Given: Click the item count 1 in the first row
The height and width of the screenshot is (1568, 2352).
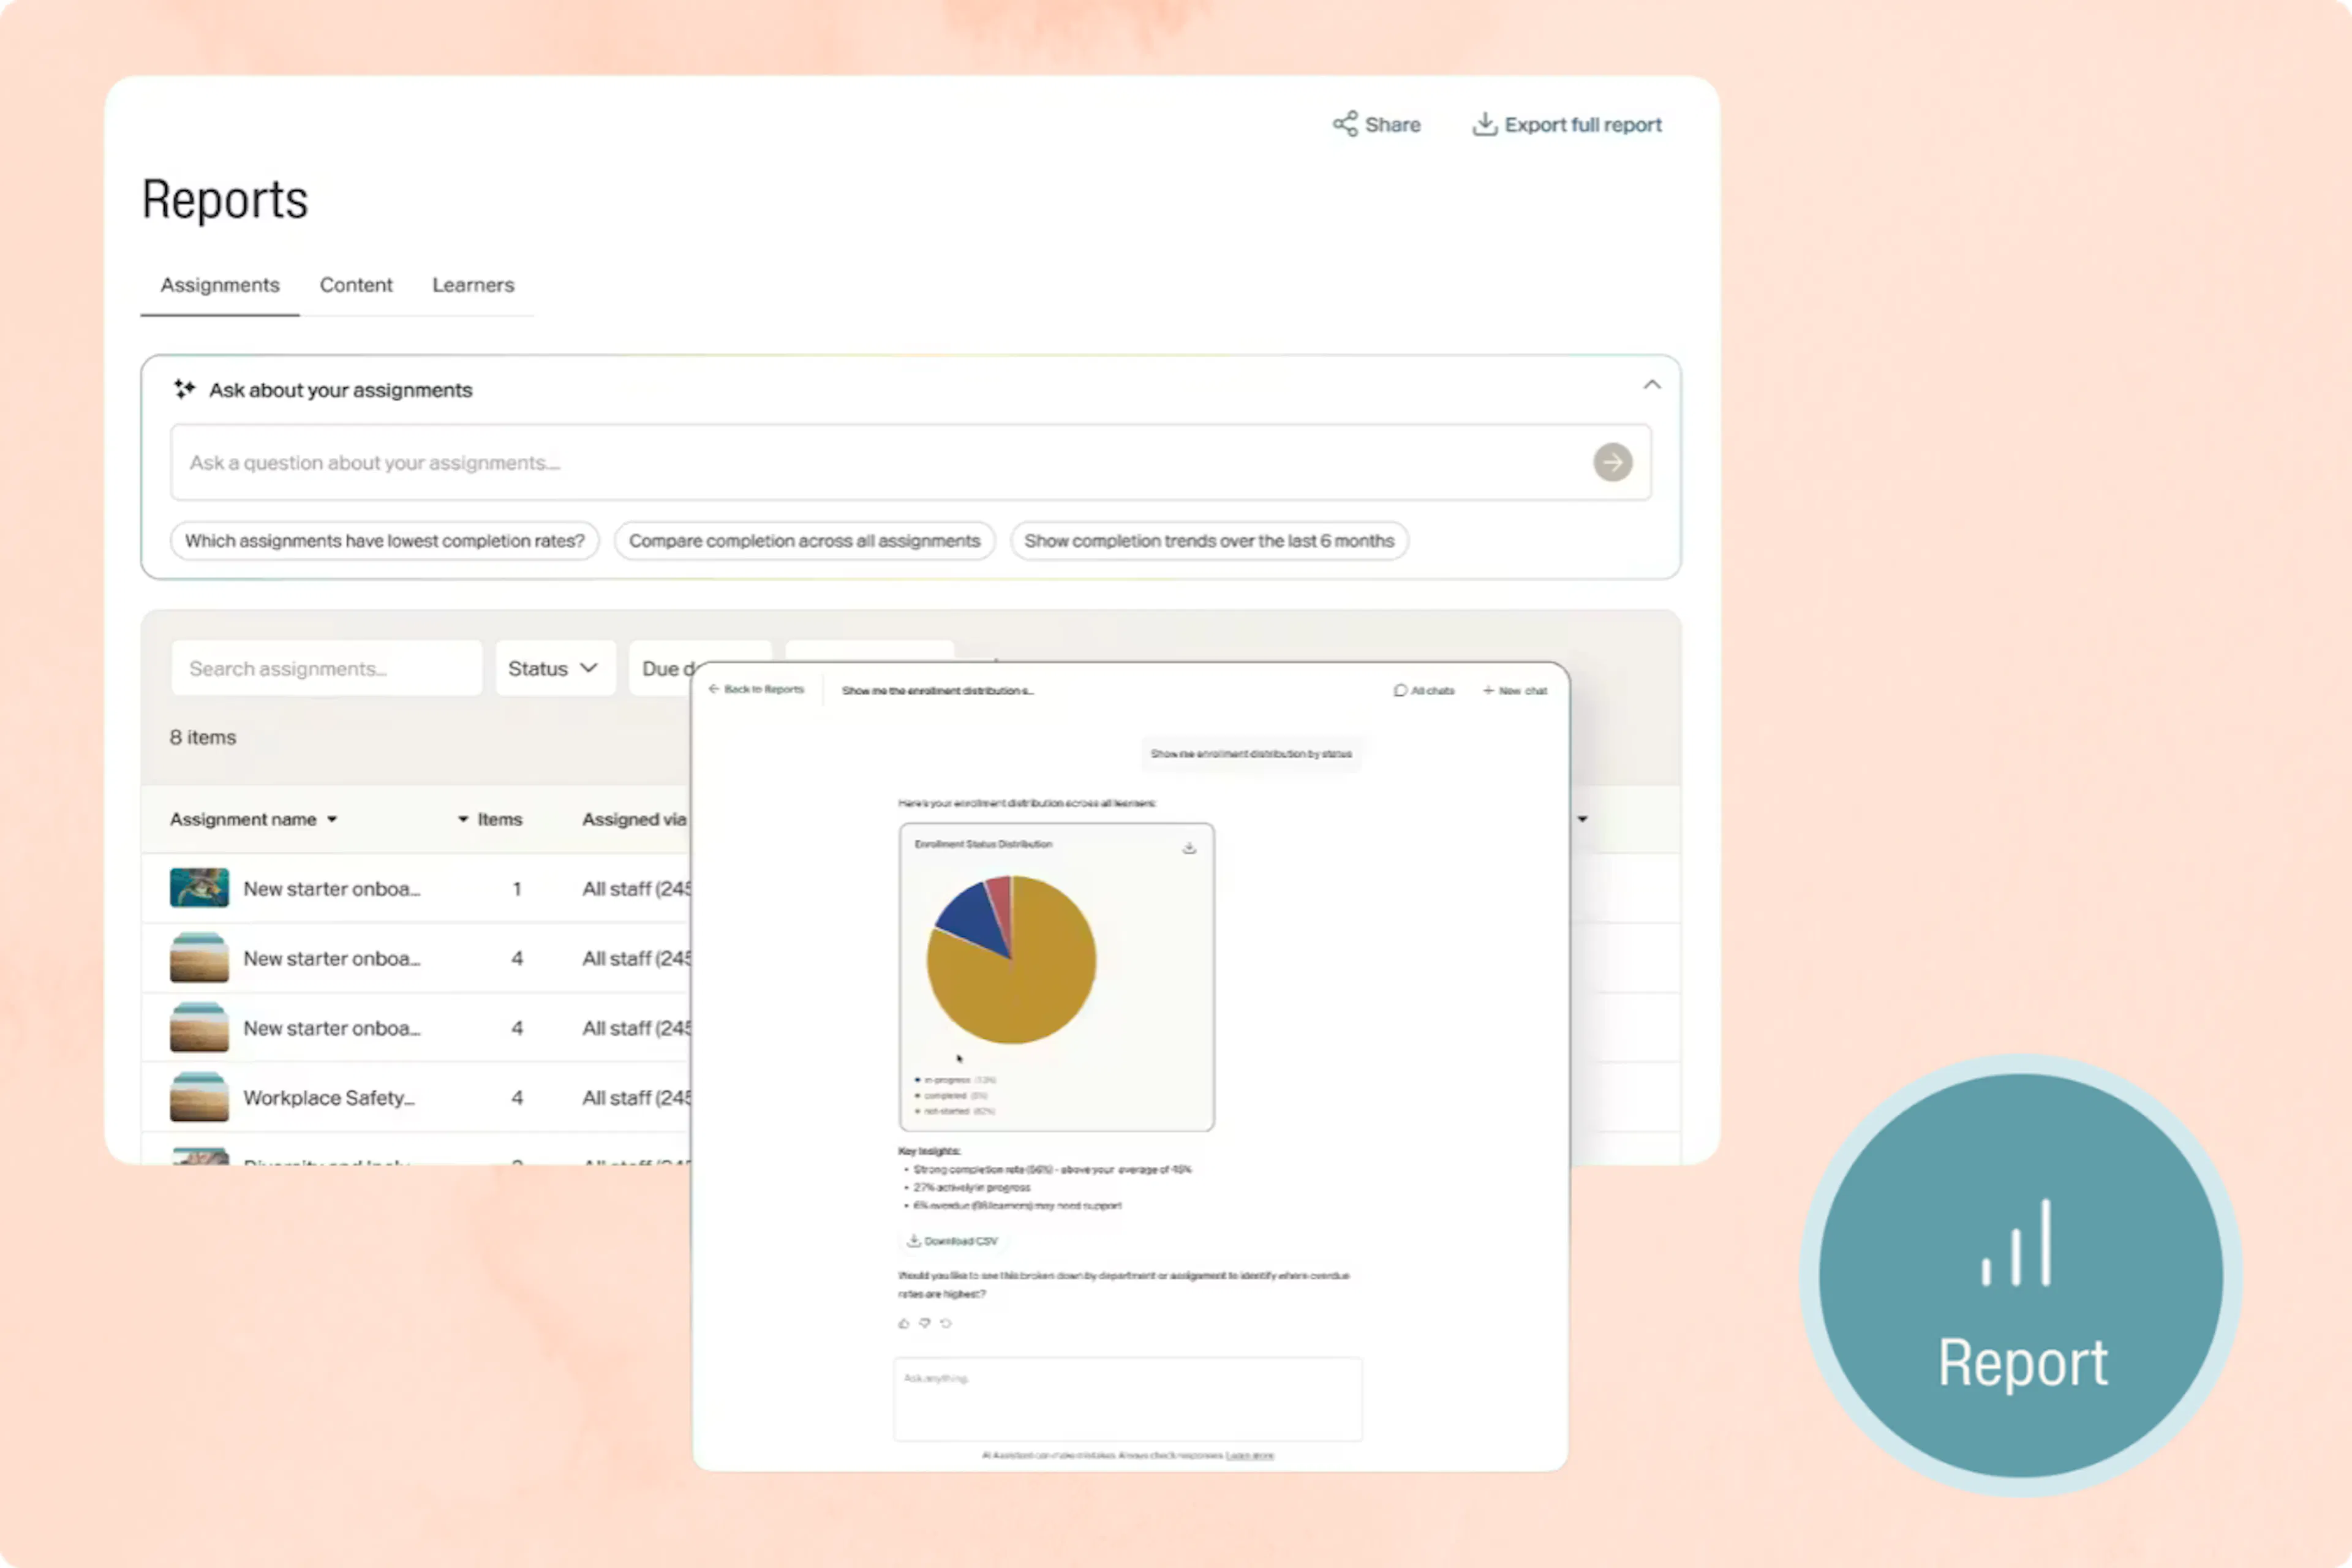Looking at the screenshot, I should pos(517,889).
